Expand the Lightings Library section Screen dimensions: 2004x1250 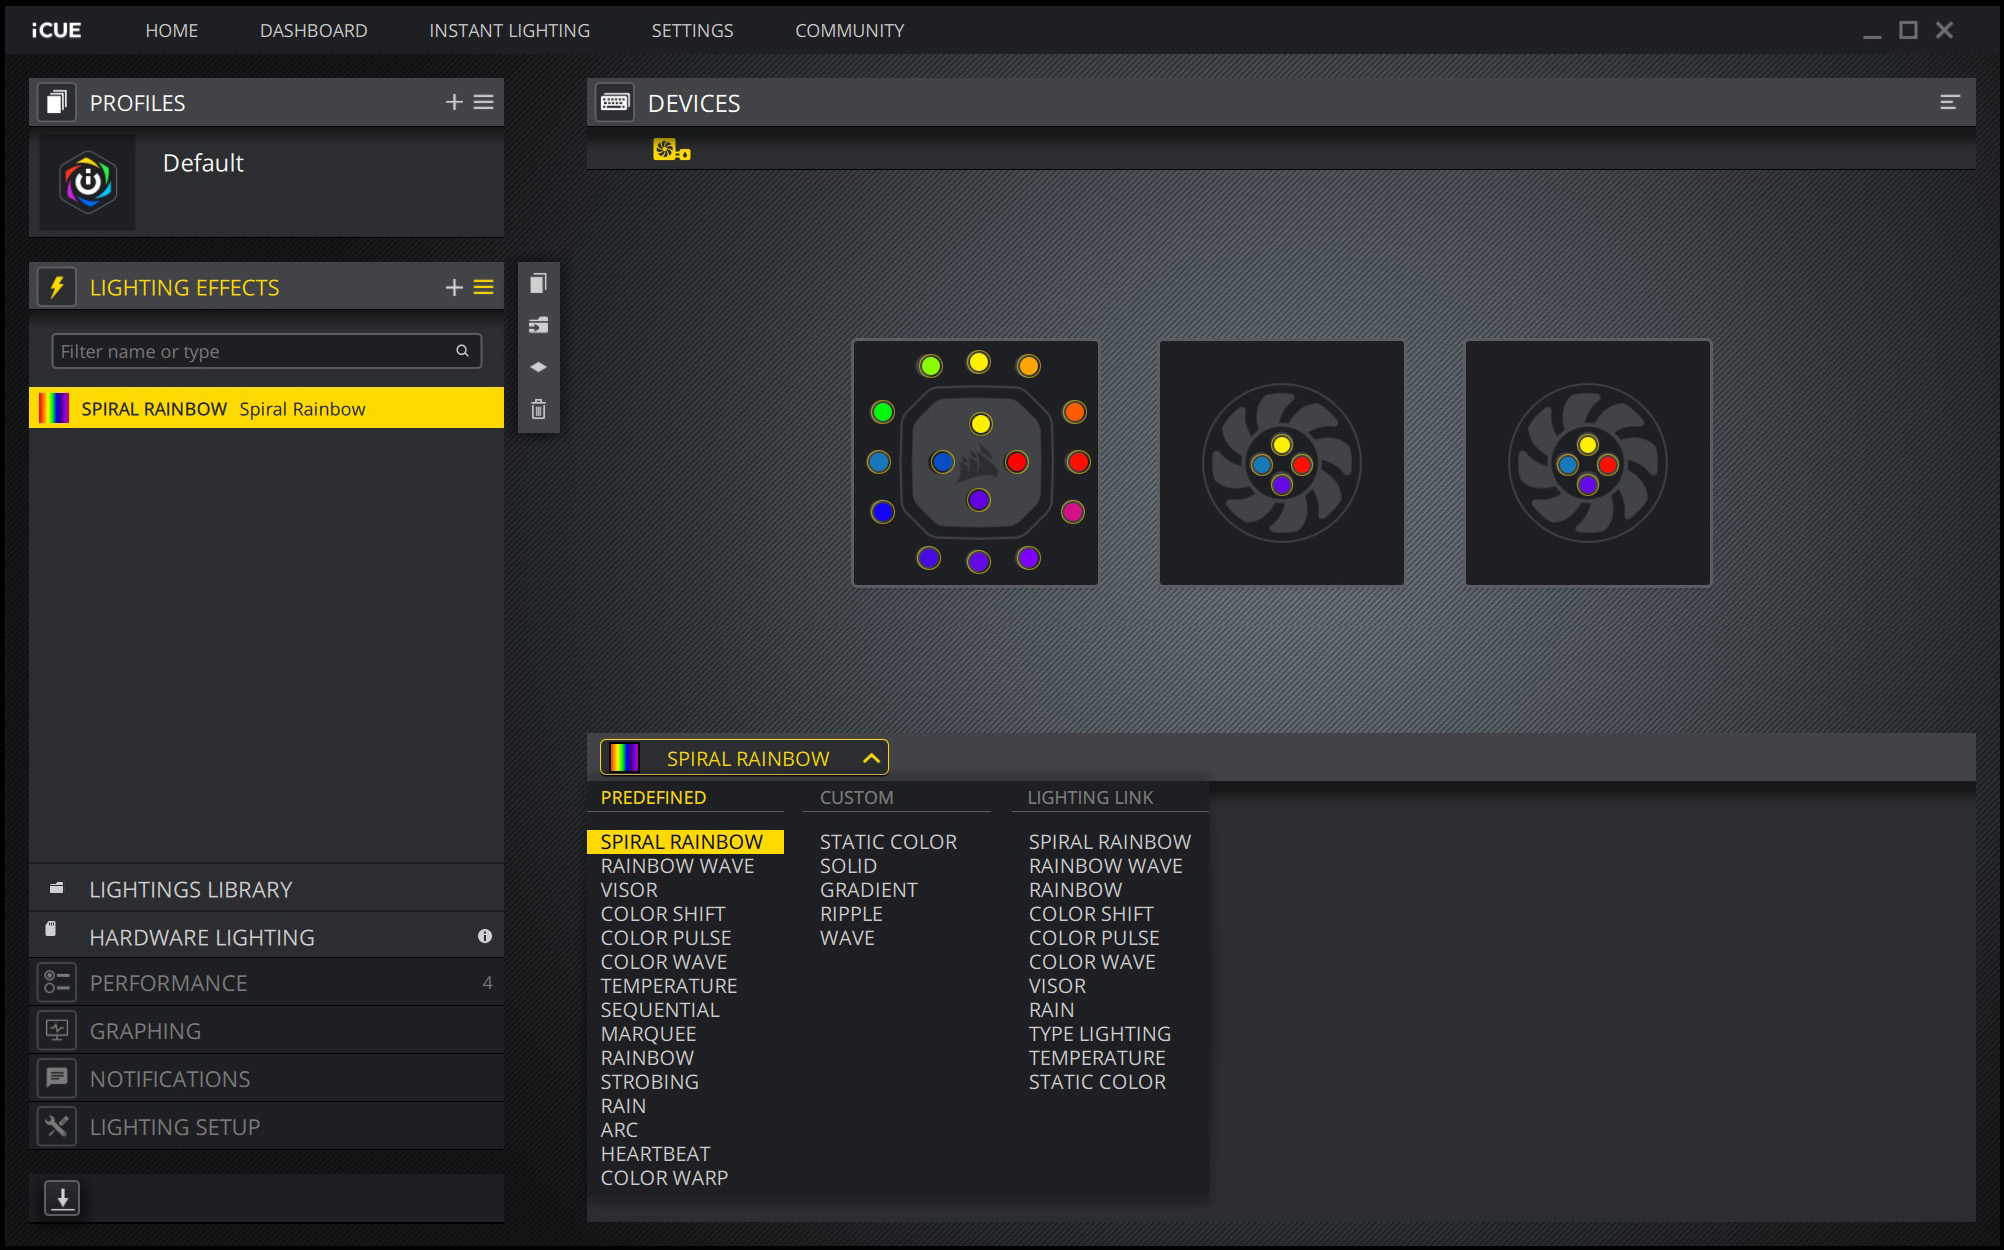190,889
